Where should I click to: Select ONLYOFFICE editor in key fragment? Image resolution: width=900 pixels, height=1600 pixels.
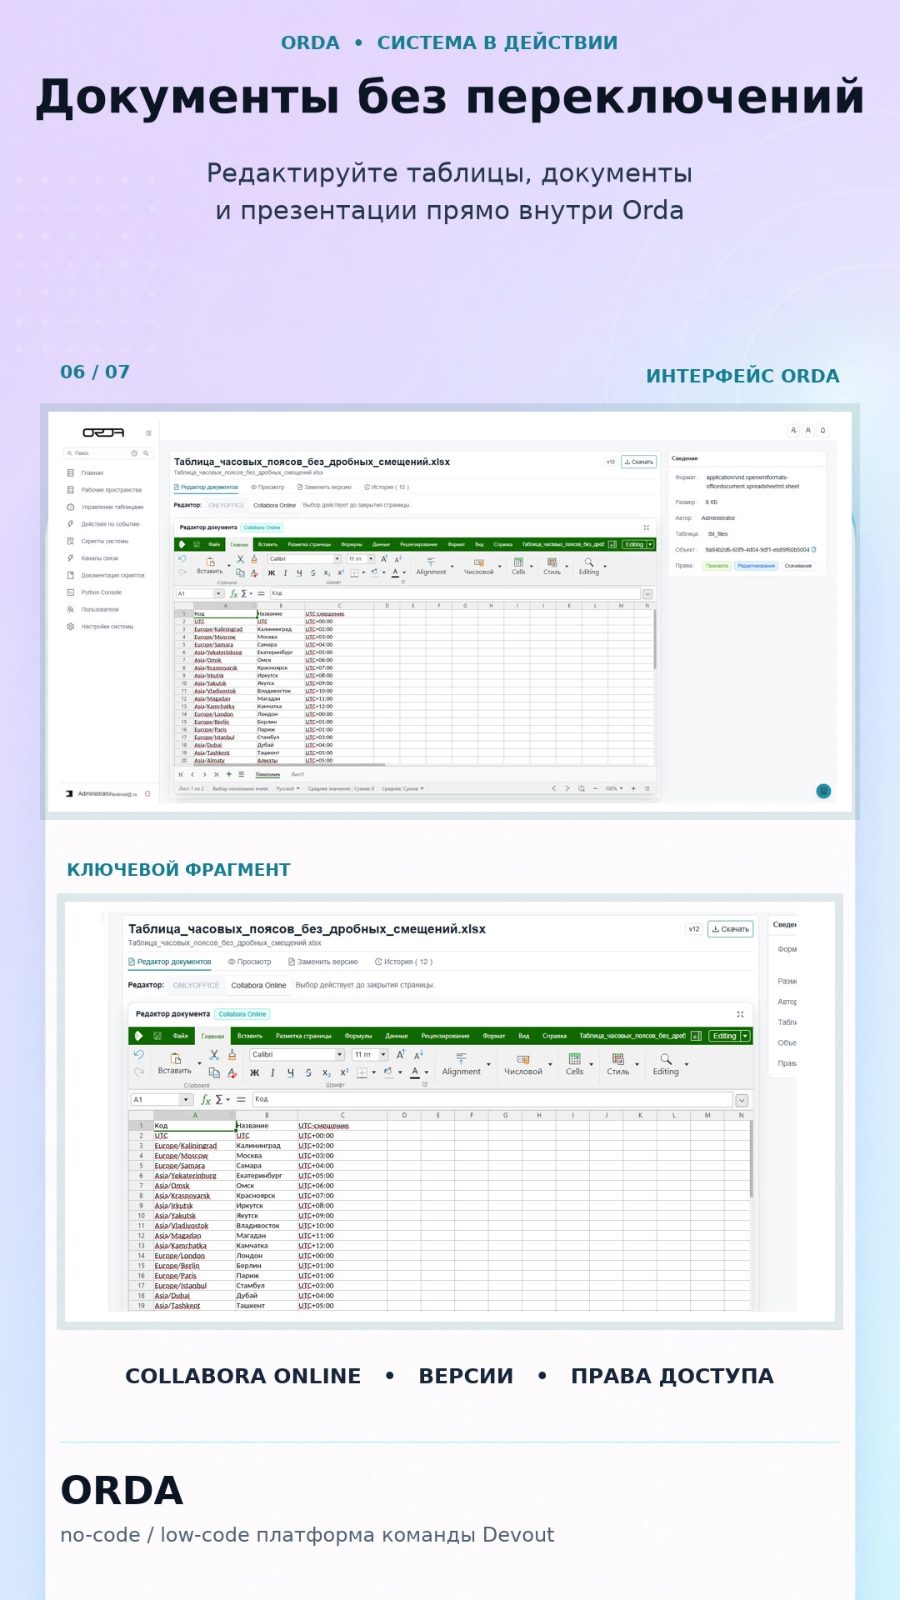click(196, 985)
